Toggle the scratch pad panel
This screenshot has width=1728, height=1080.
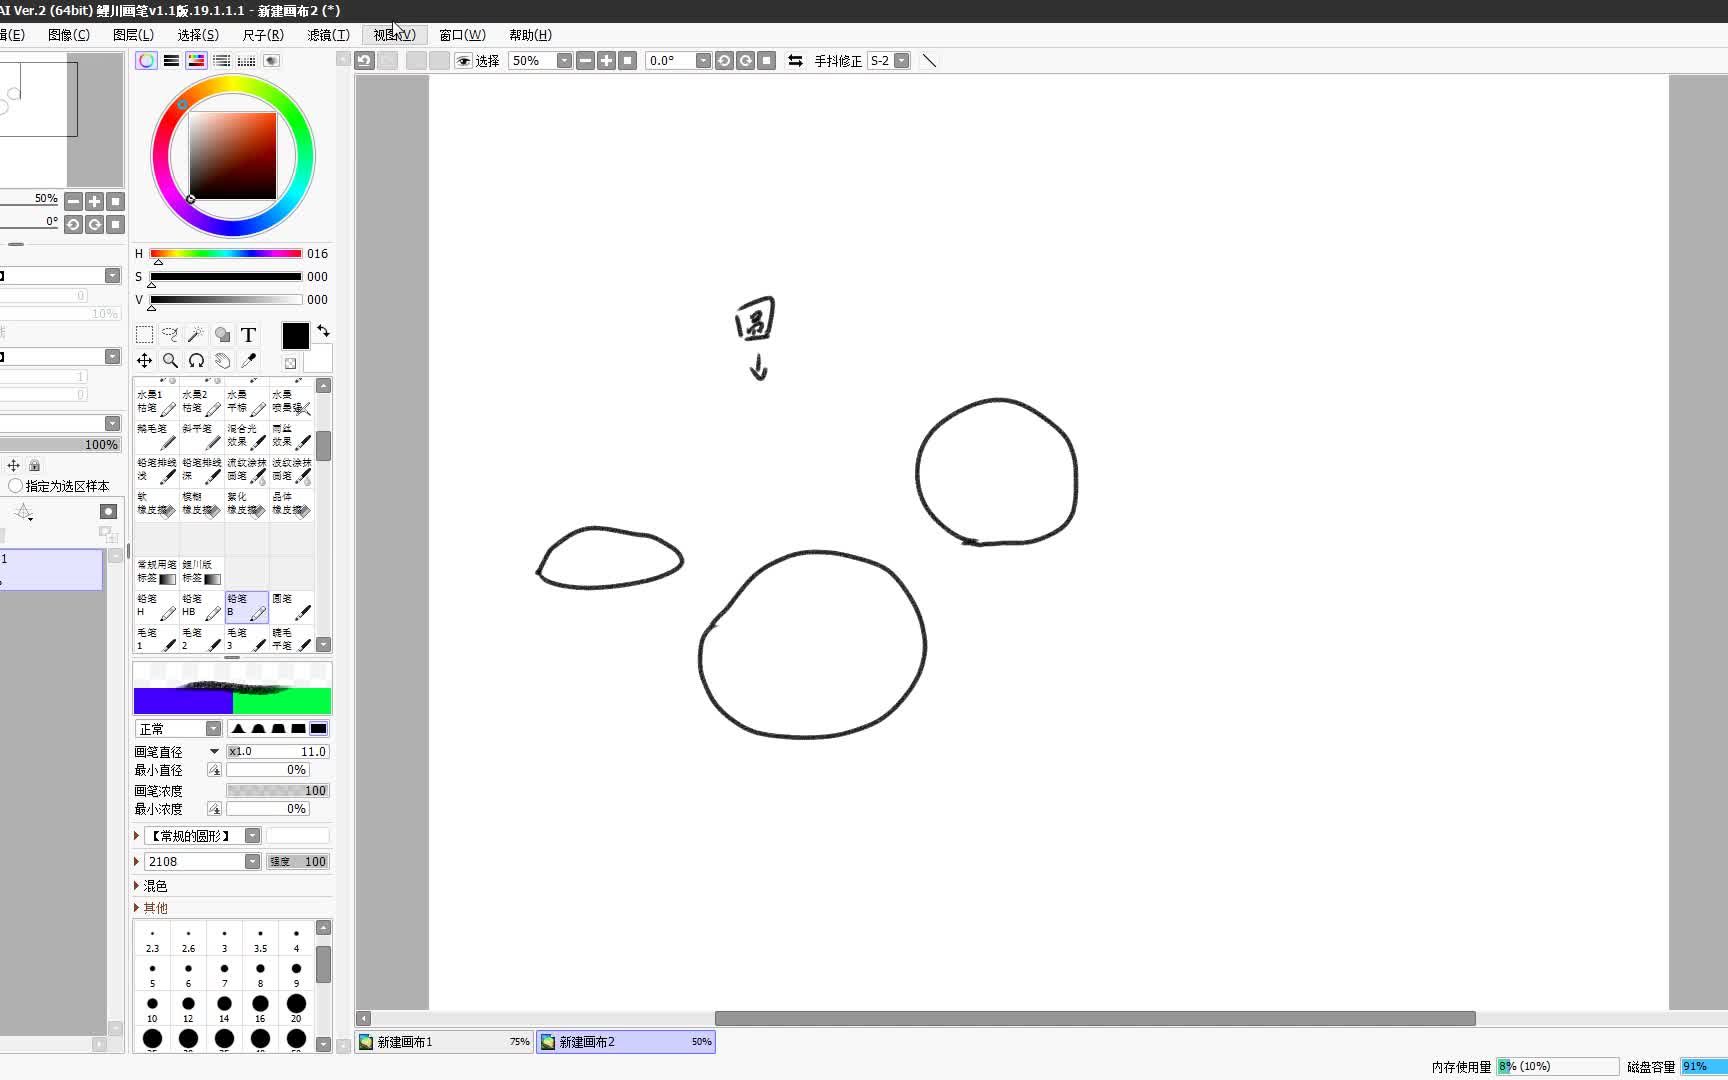271,61
